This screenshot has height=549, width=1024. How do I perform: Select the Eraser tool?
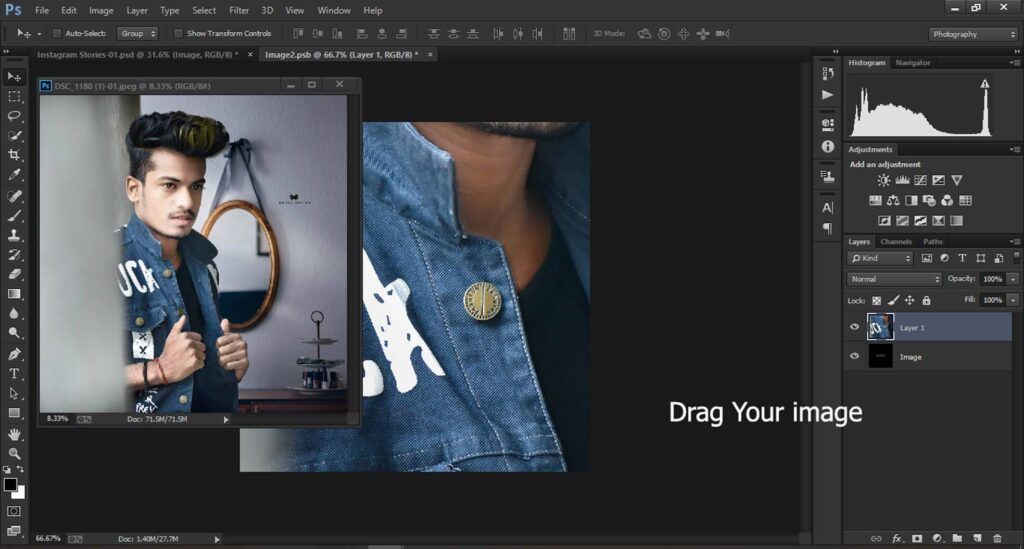14,274
